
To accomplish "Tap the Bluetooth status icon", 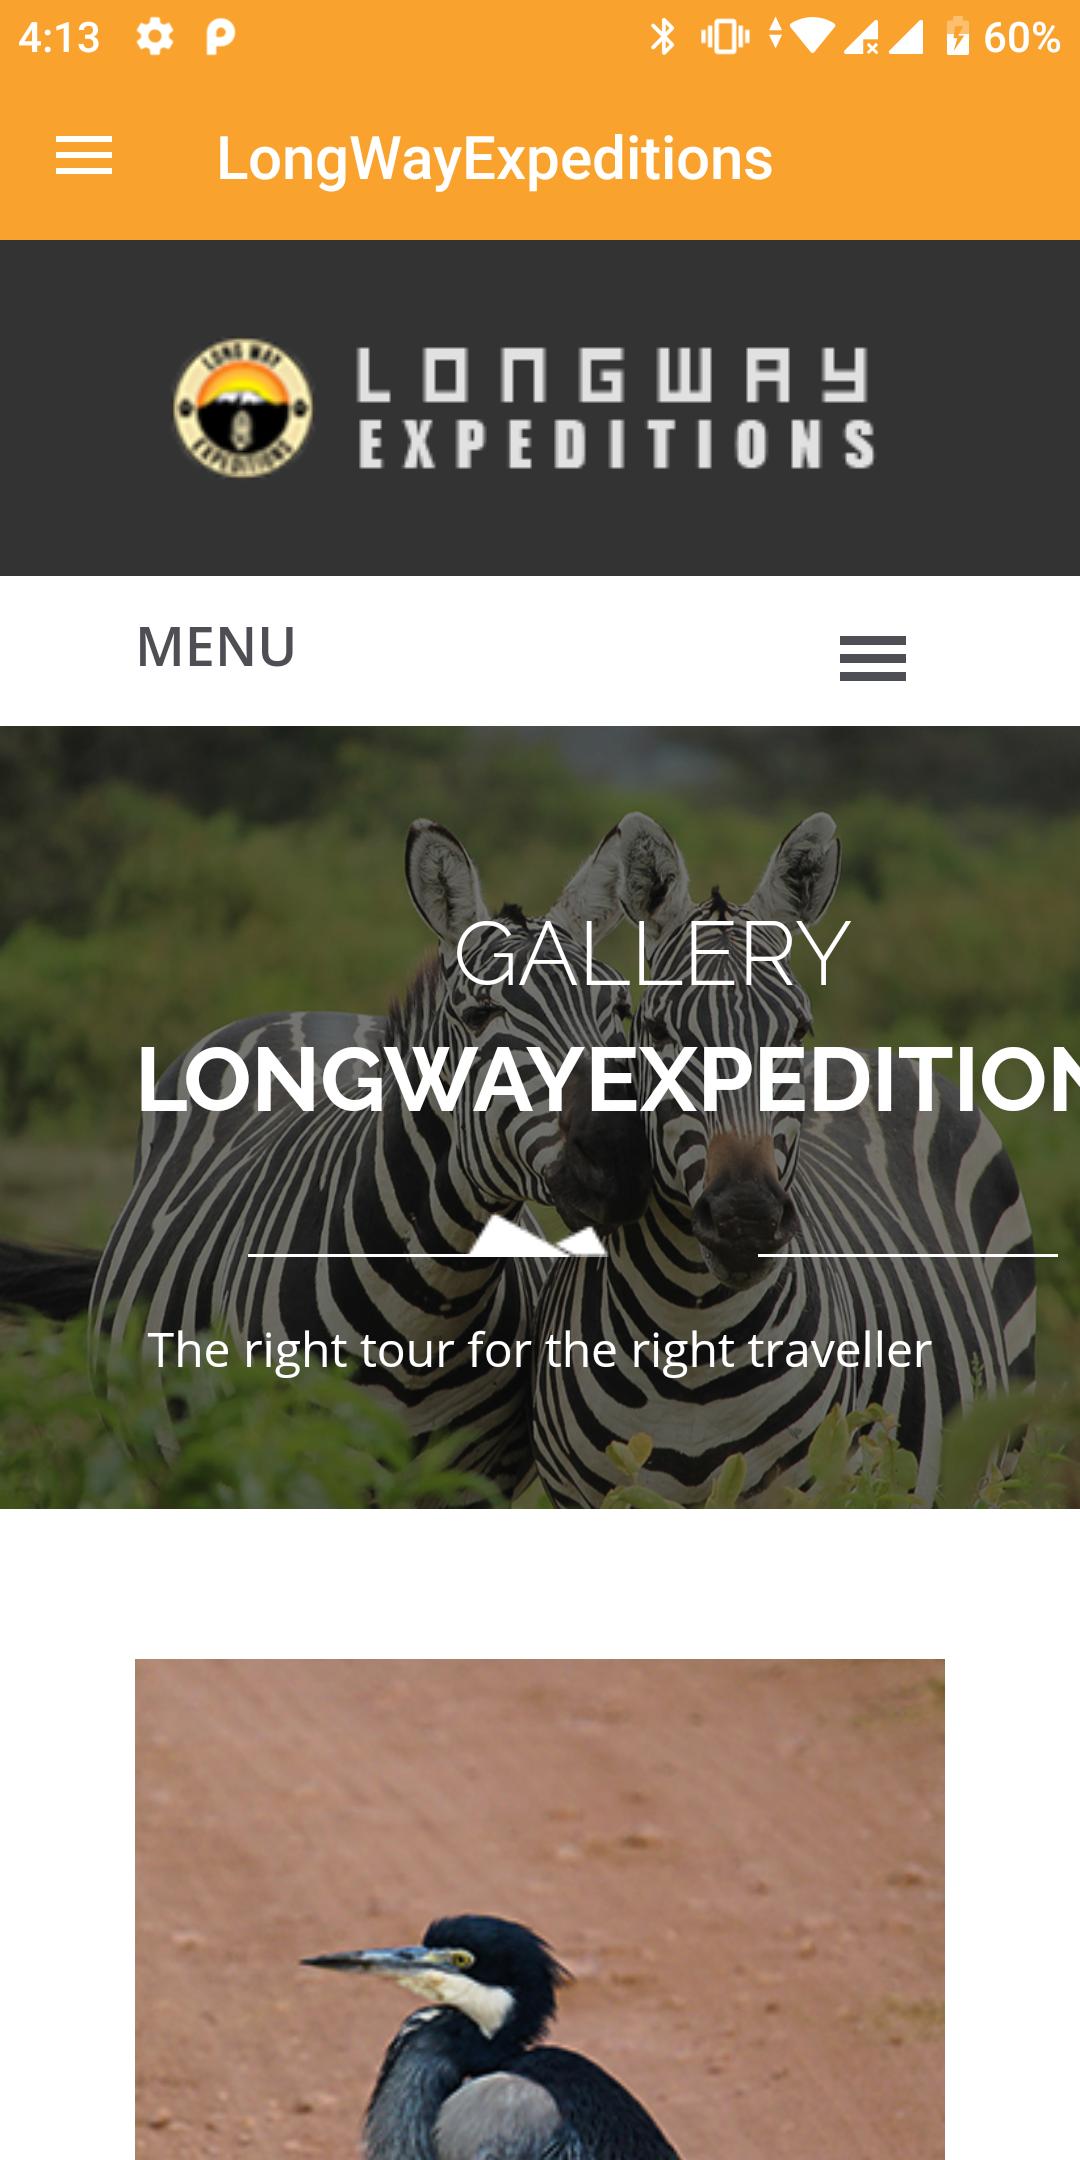I will pos(662,37).
